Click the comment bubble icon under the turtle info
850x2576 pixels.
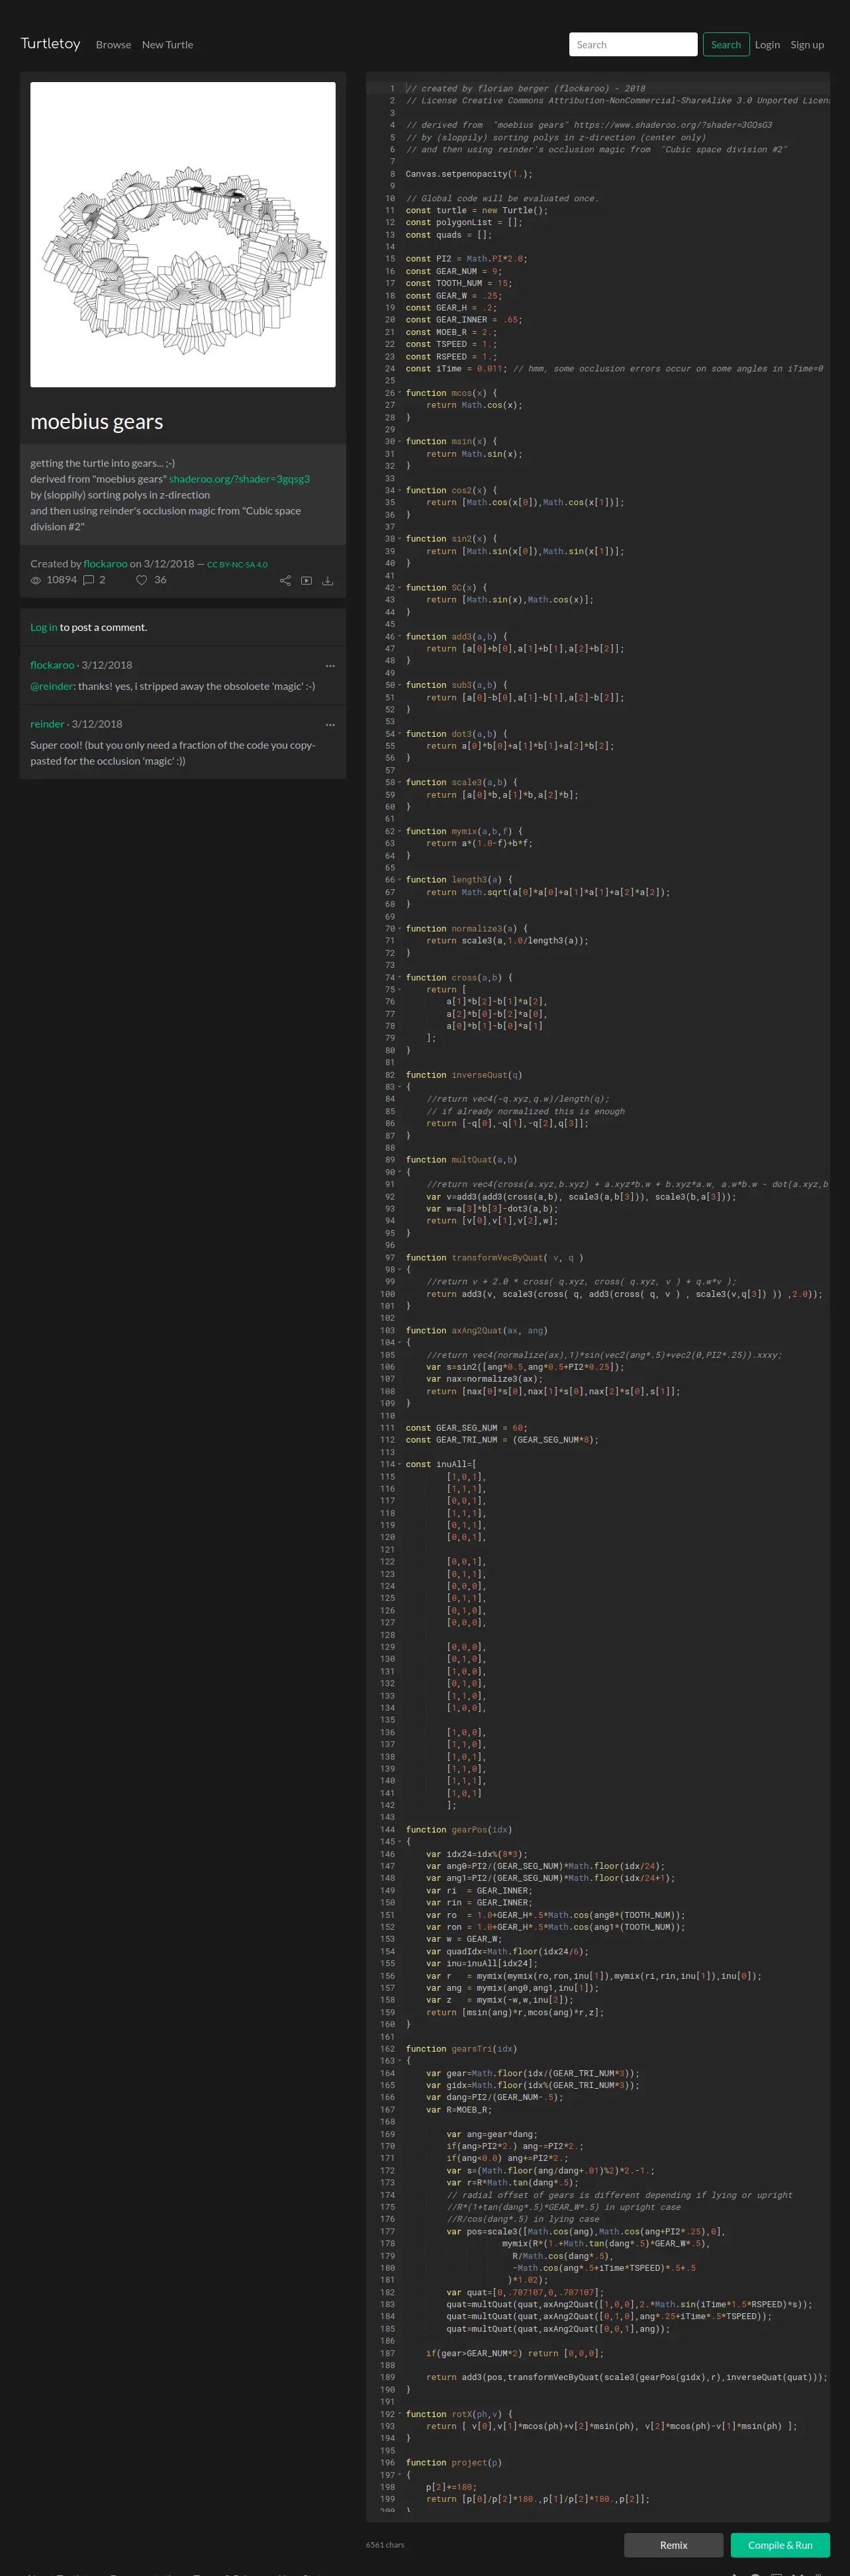88,580
